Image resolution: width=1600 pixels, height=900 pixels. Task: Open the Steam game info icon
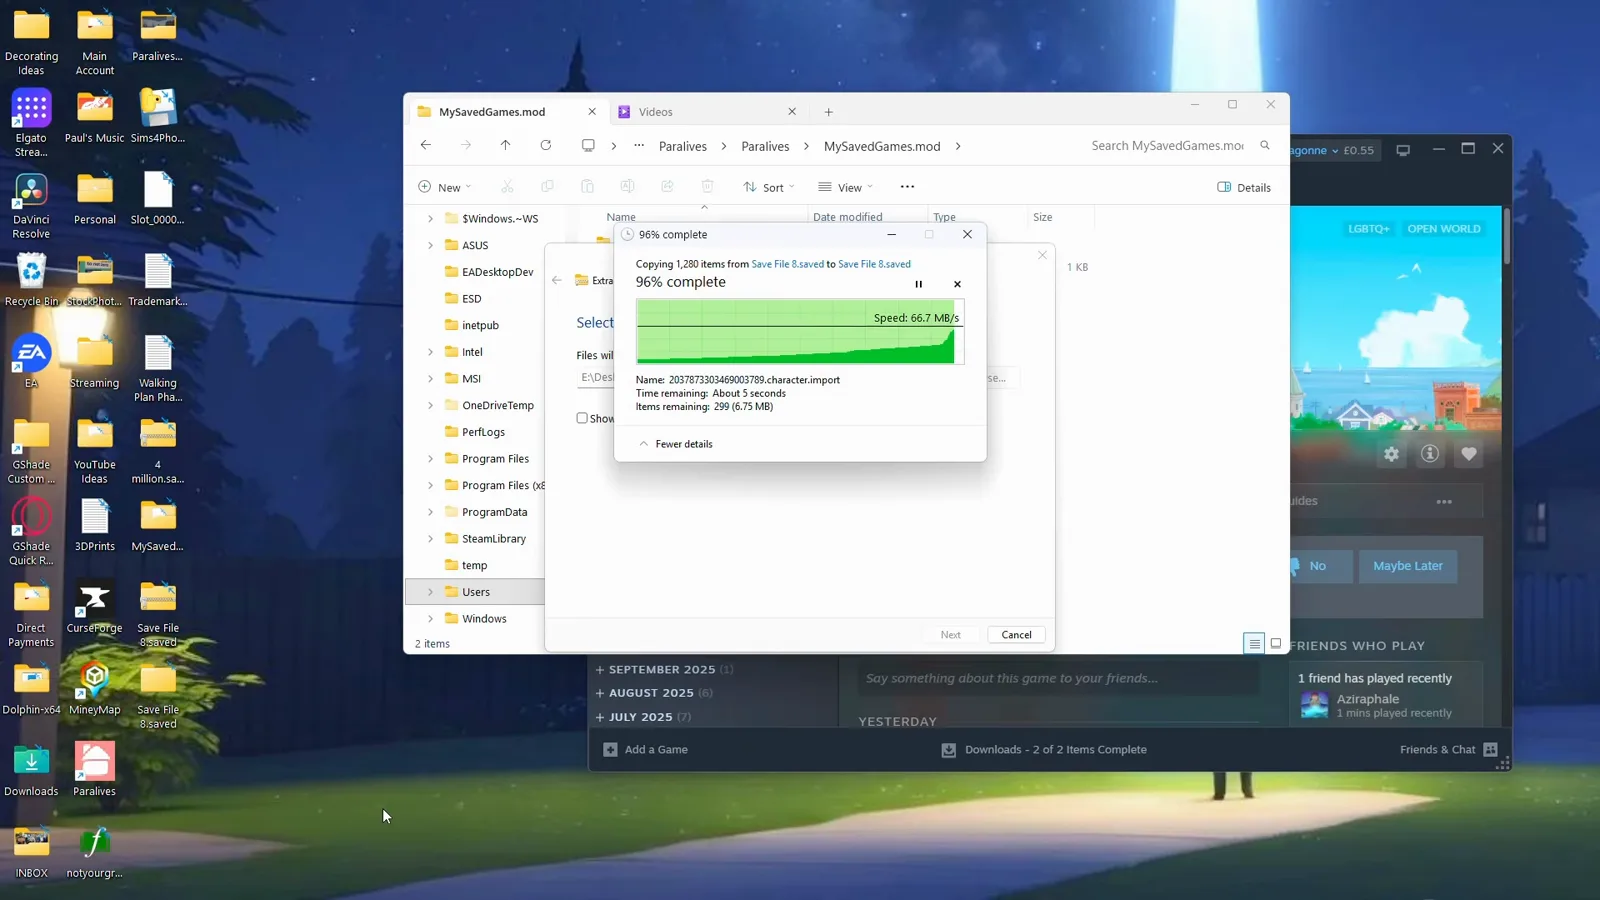coord(1430,454)
